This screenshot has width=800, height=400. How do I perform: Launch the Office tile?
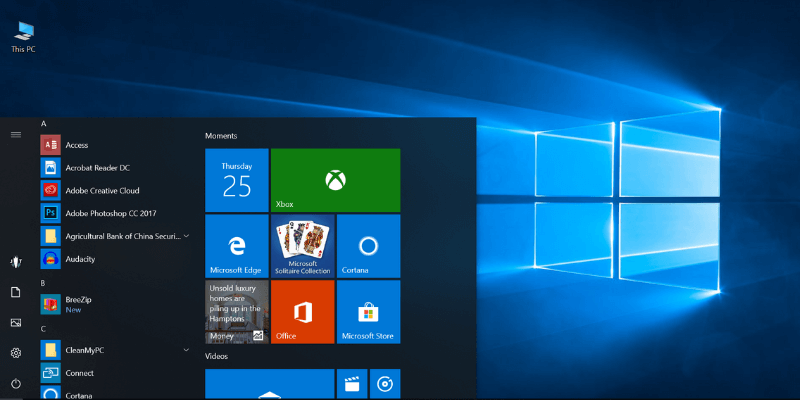302,311
